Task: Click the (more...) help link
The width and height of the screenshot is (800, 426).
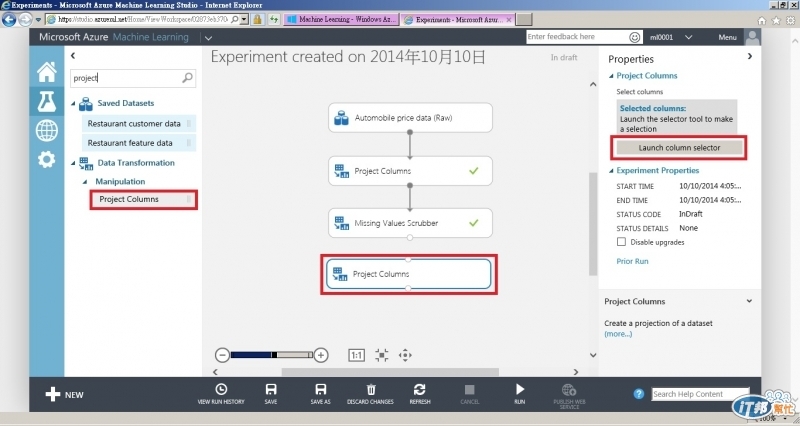Action: (x=618, y=334)
